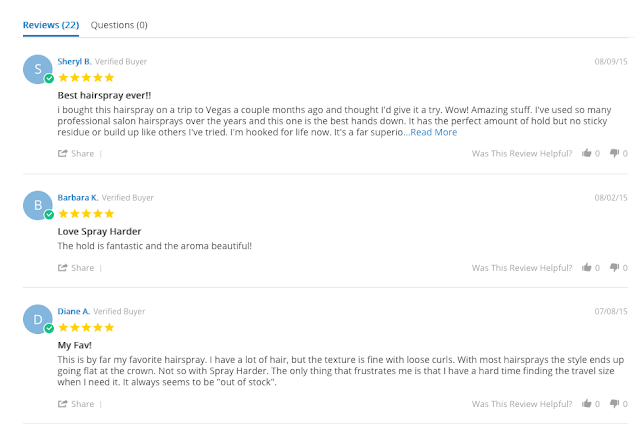Screen dimensions: 640x432
Task: Click the "Best hairspray ever!!" review title
Action: click(x=99, y=95)
